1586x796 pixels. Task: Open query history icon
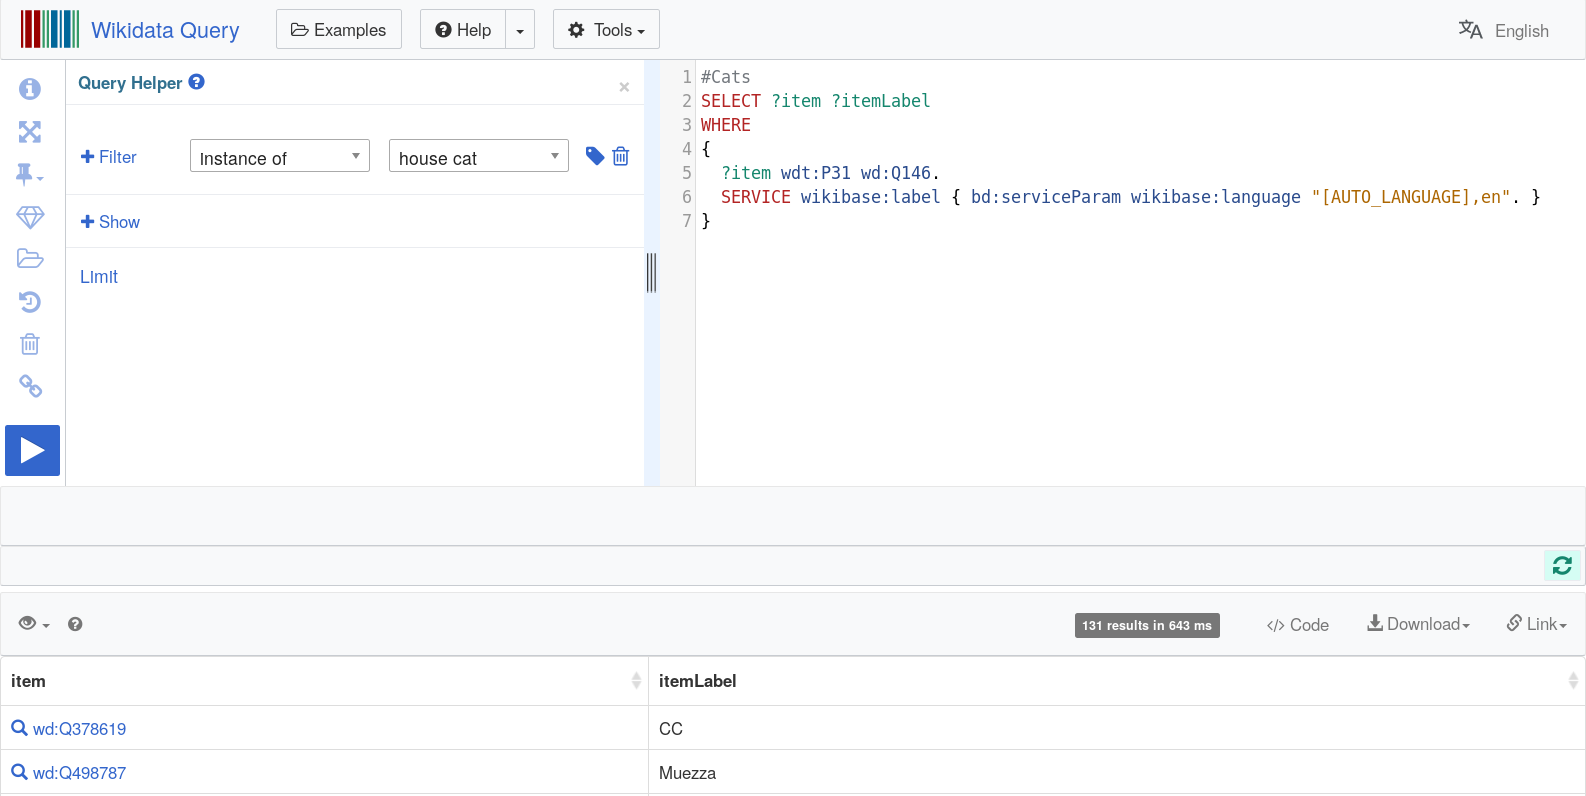coord(30,301)
